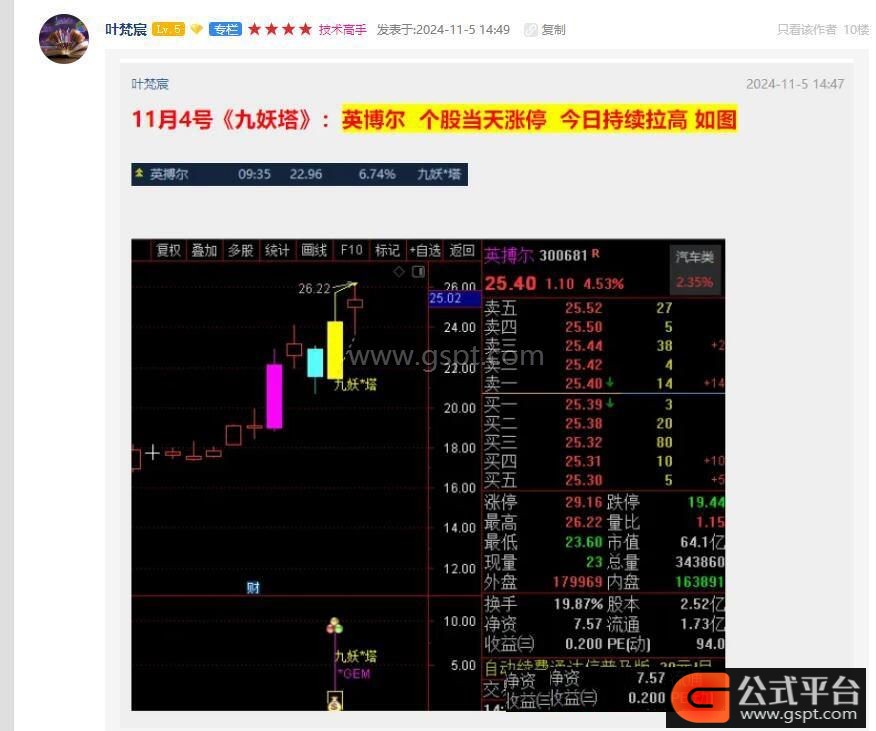This screenshot has width=876, height=731.
Task: Click the 最低 23.60 value
Action: (x=584, y=542)
